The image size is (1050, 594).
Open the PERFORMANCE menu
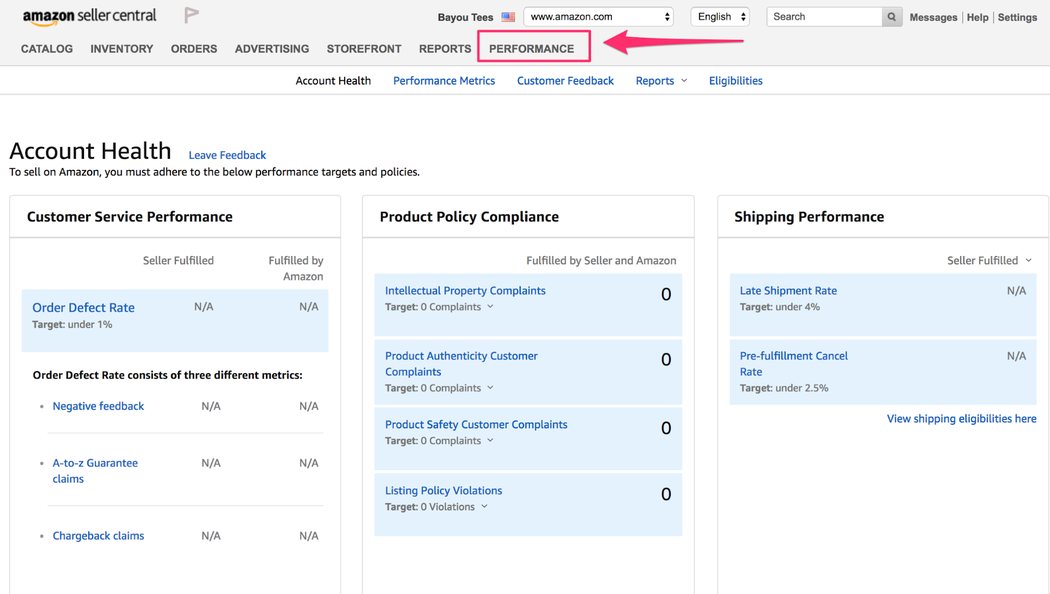coord(533,47)
